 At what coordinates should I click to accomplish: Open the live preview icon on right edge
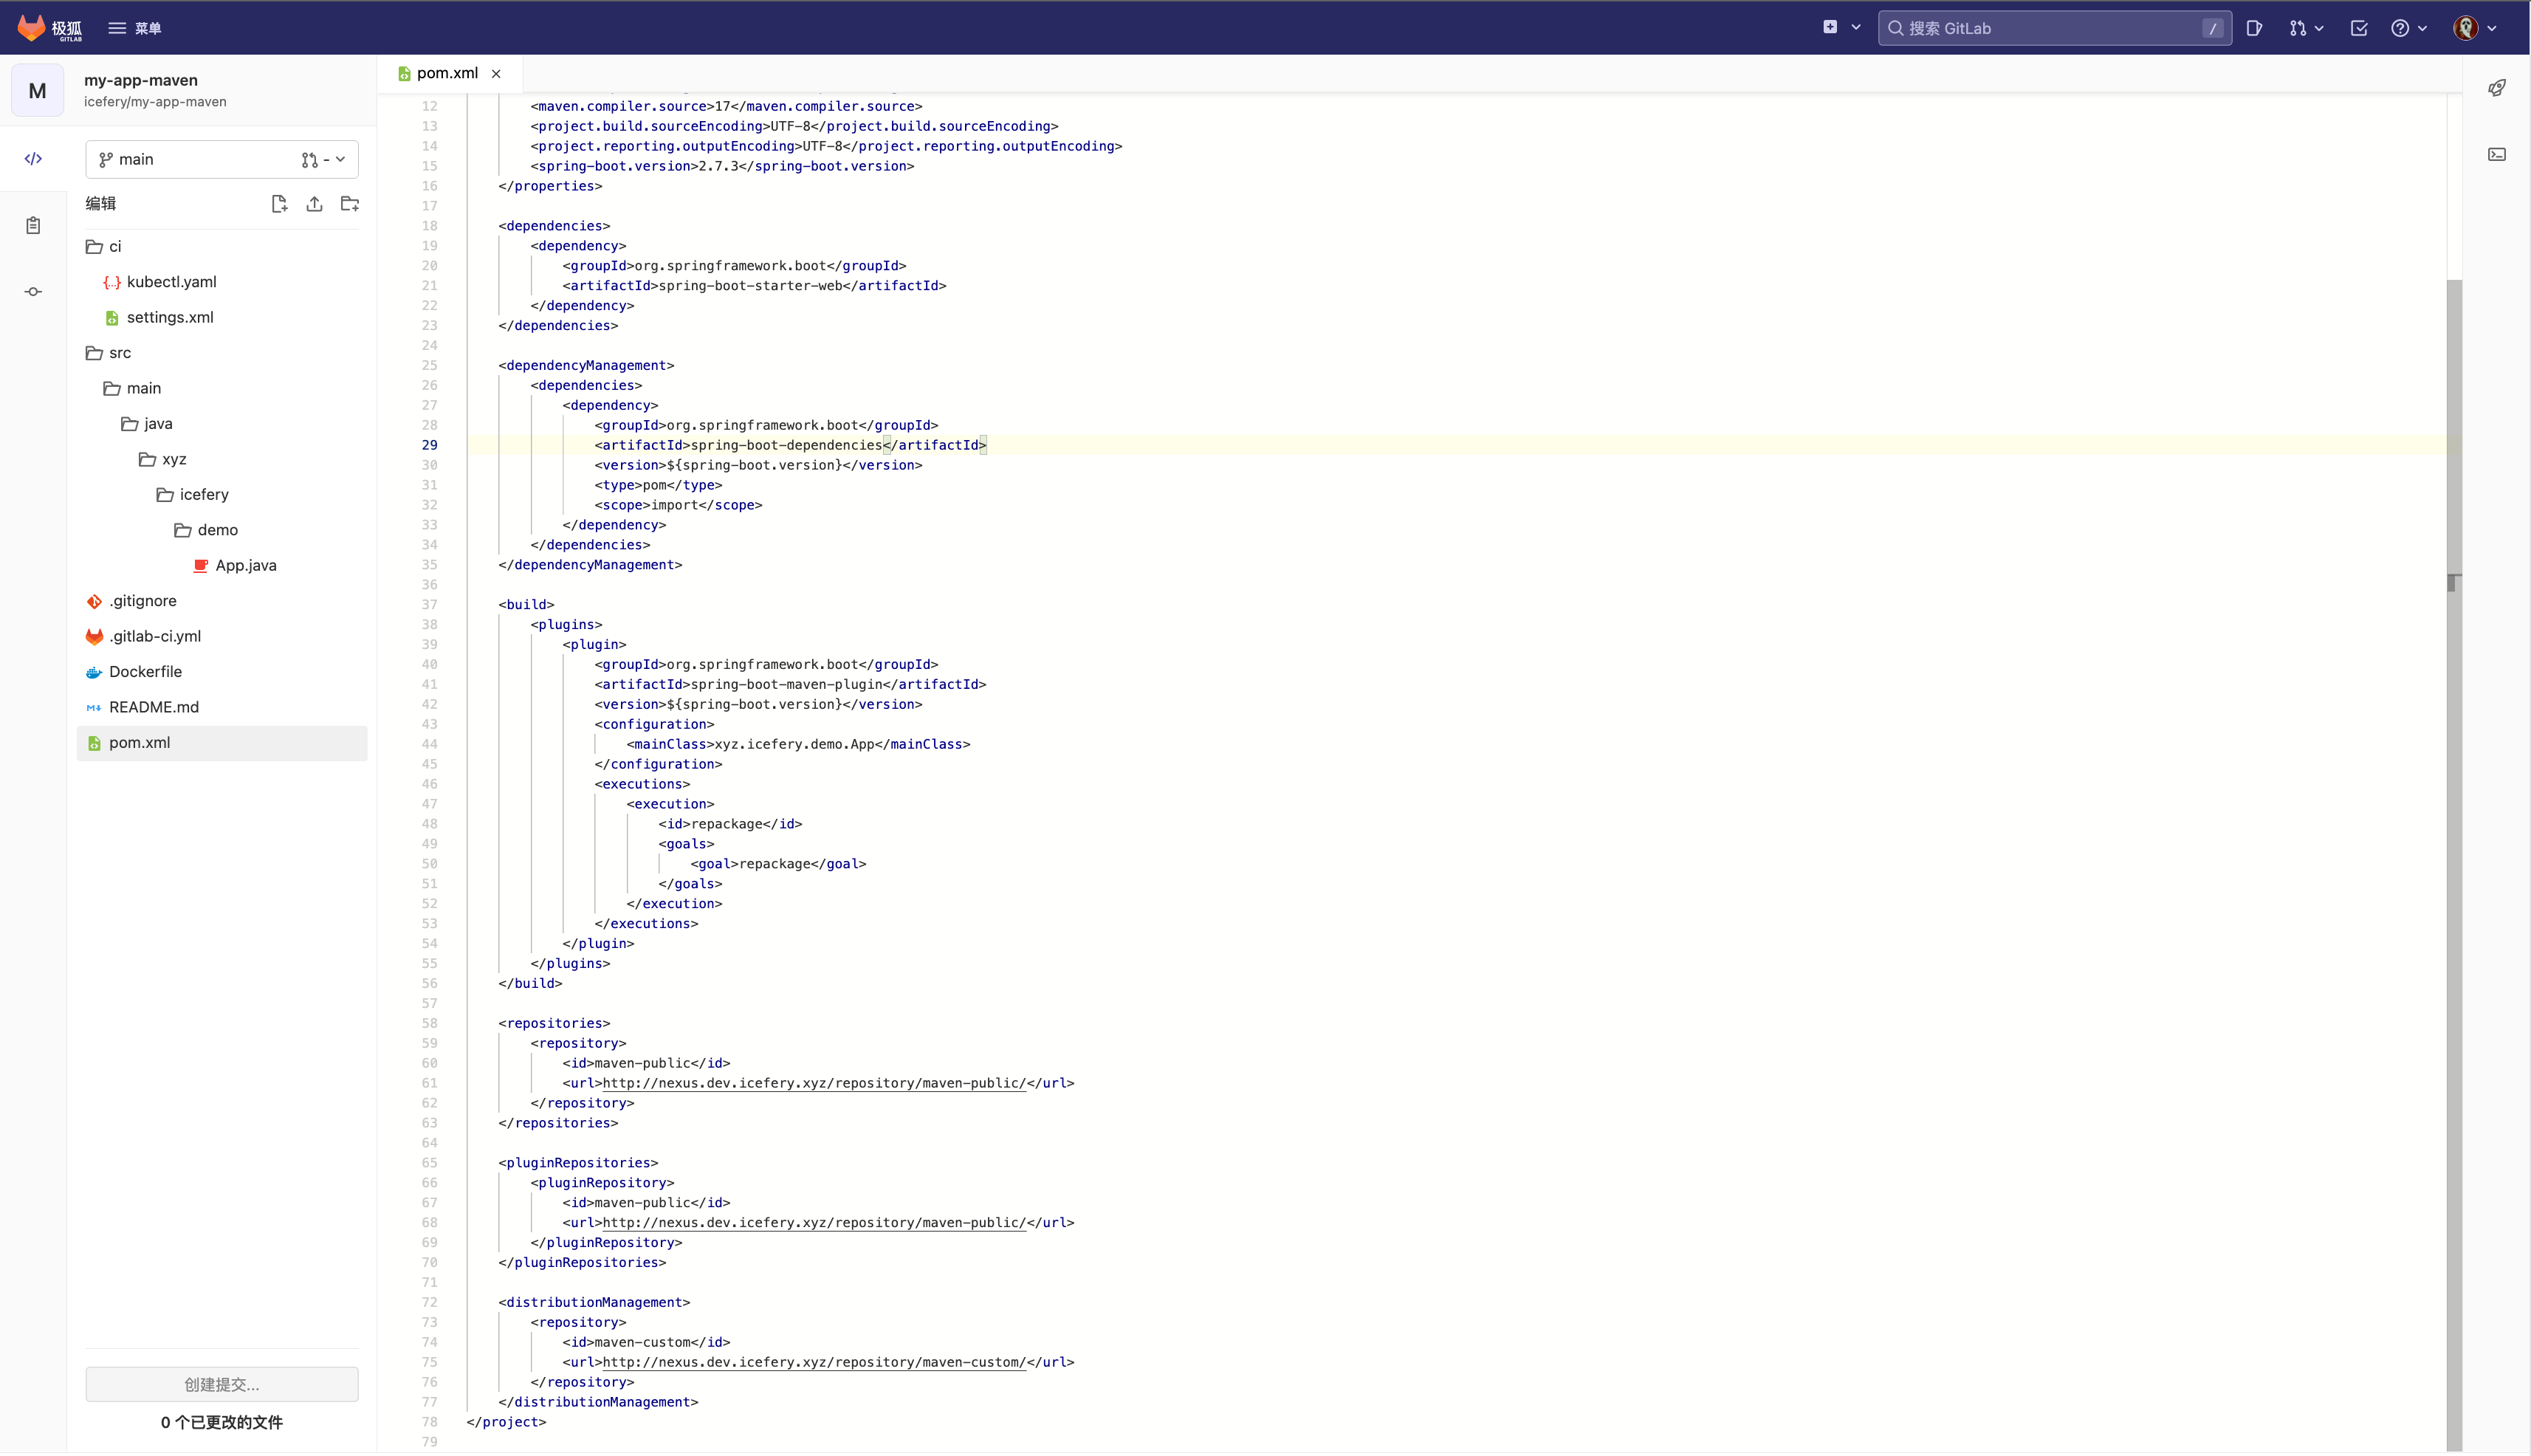[x=2497, y=87]
